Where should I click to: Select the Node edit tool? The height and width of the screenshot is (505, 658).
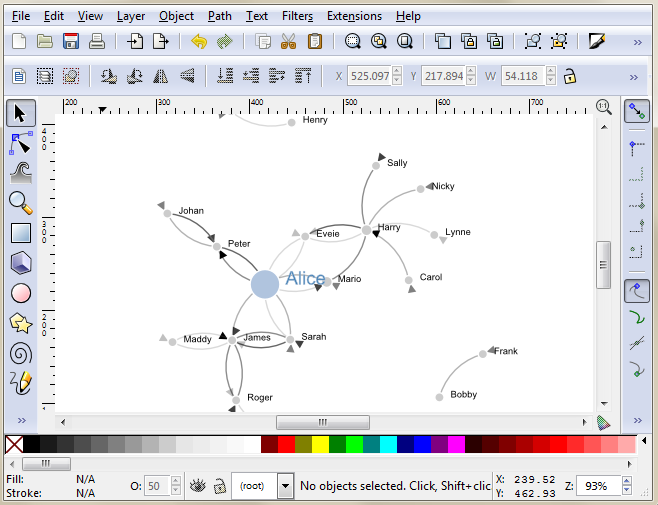point(21,143)
